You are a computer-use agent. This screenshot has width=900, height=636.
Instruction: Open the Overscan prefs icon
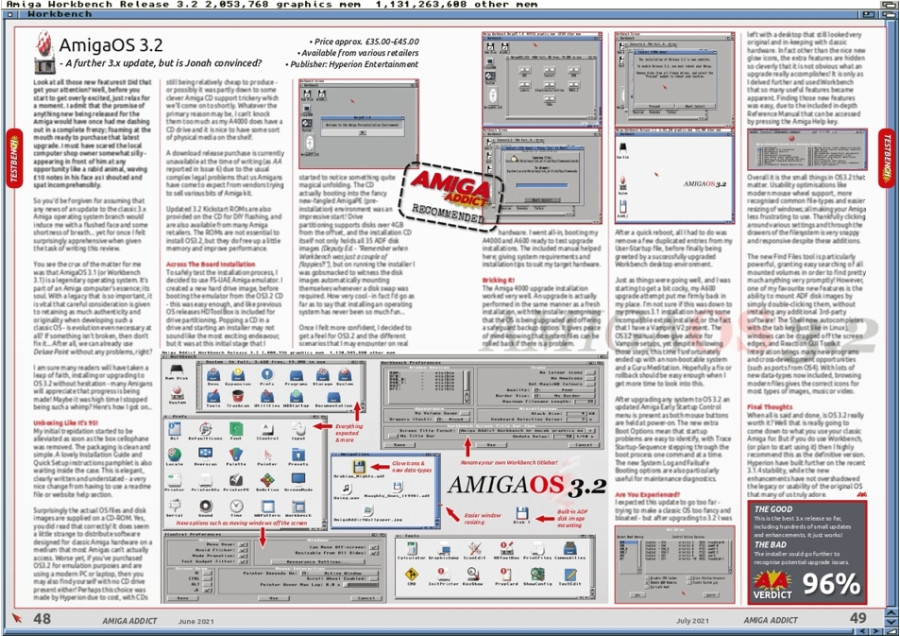tap(205, 453)
